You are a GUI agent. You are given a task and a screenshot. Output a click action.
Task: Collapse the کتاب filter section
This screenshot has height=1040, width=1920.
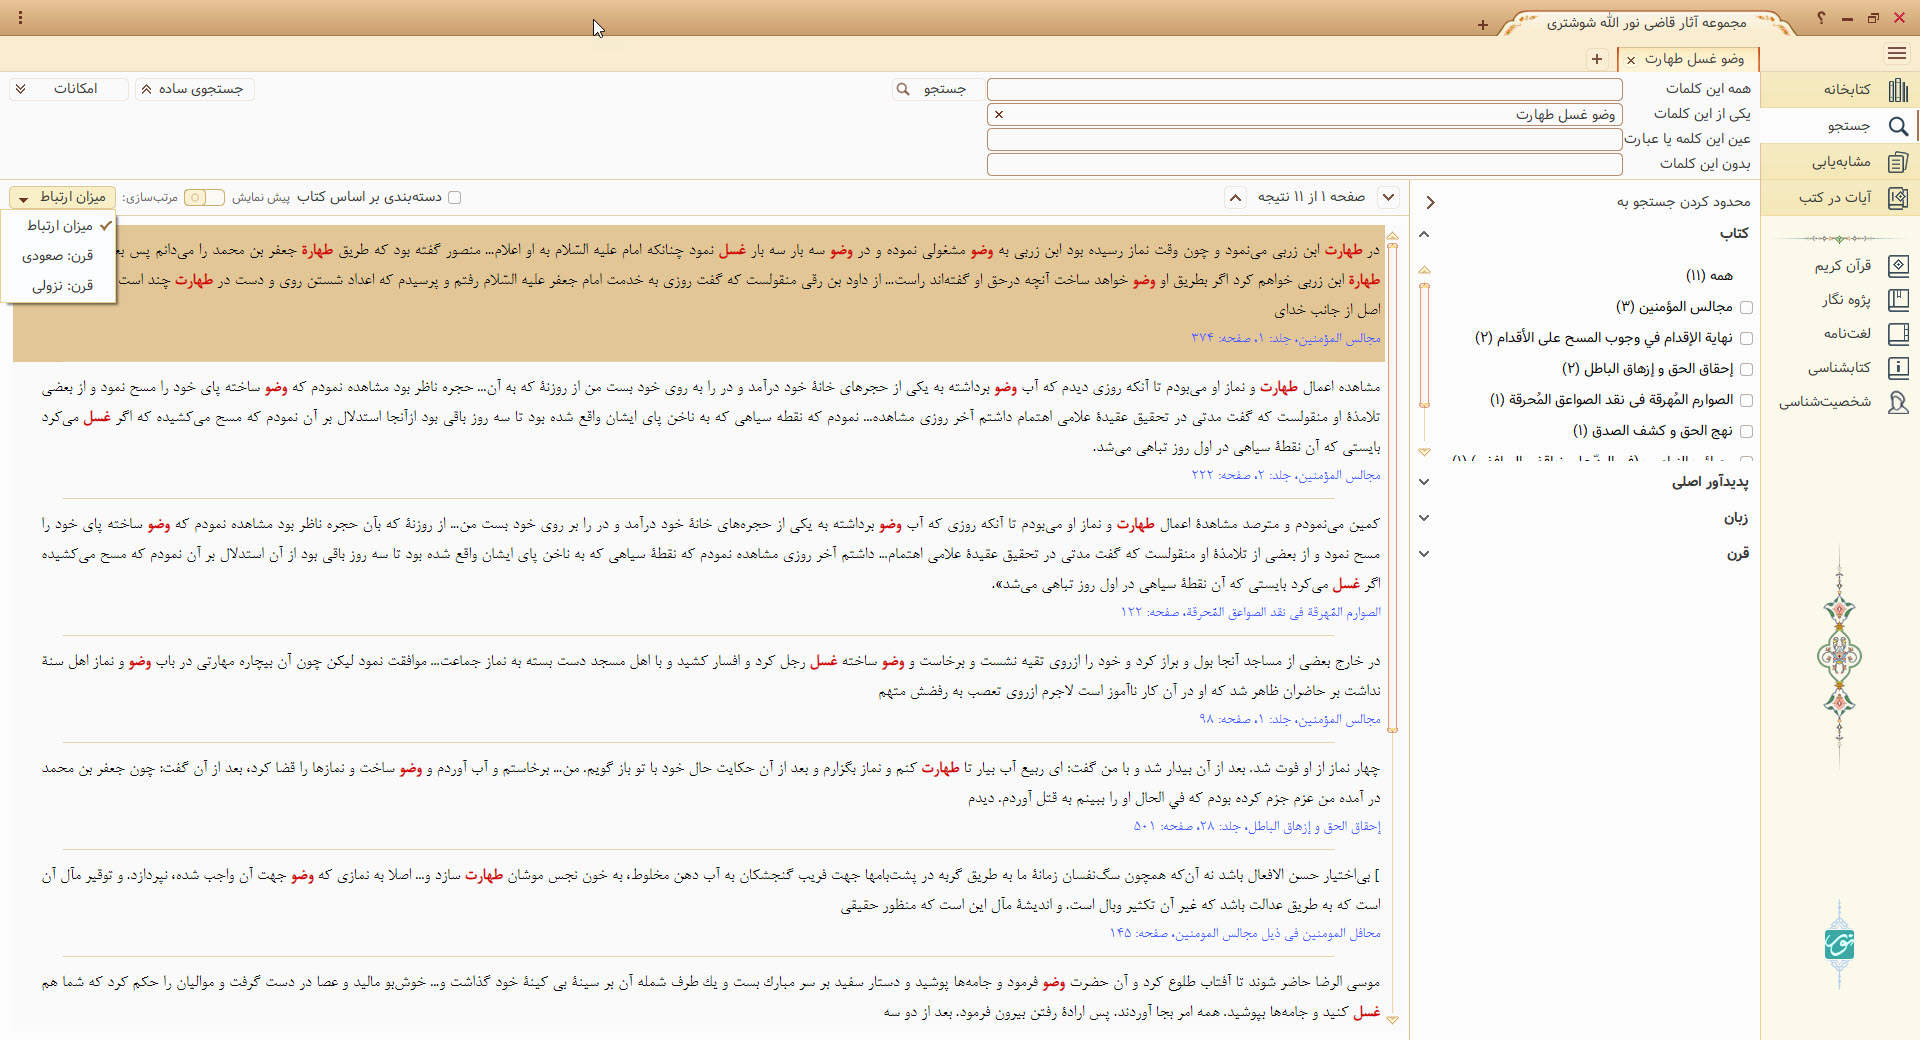pyautogui.click(x=1425, y=234)
